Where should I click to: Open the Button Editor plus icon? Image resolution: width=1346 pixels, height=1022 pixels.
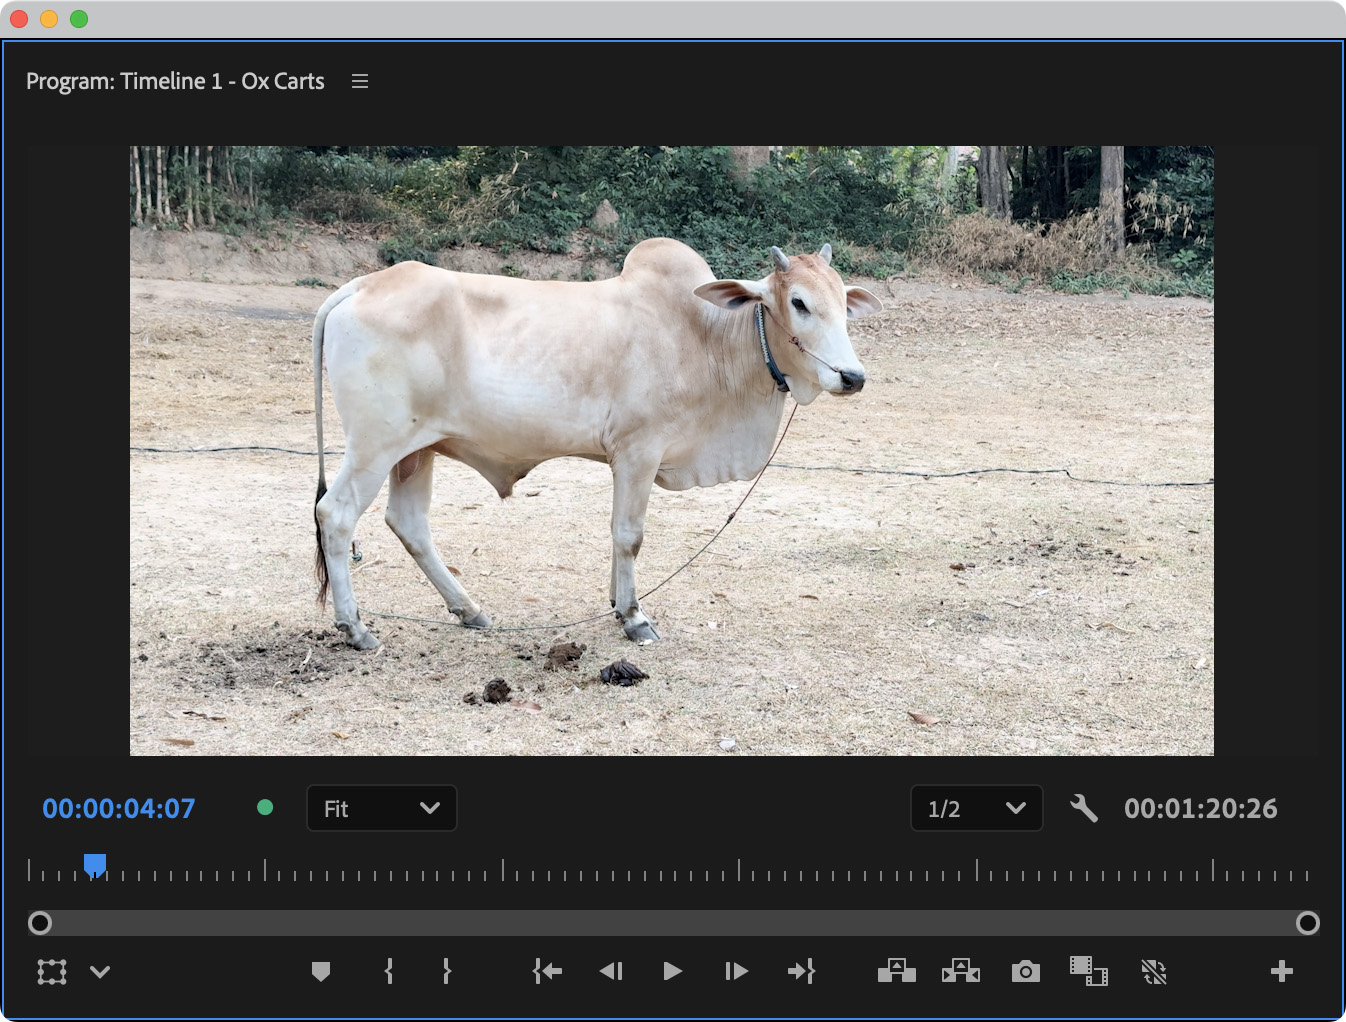pyautogui.click(x=1282, y=971)
